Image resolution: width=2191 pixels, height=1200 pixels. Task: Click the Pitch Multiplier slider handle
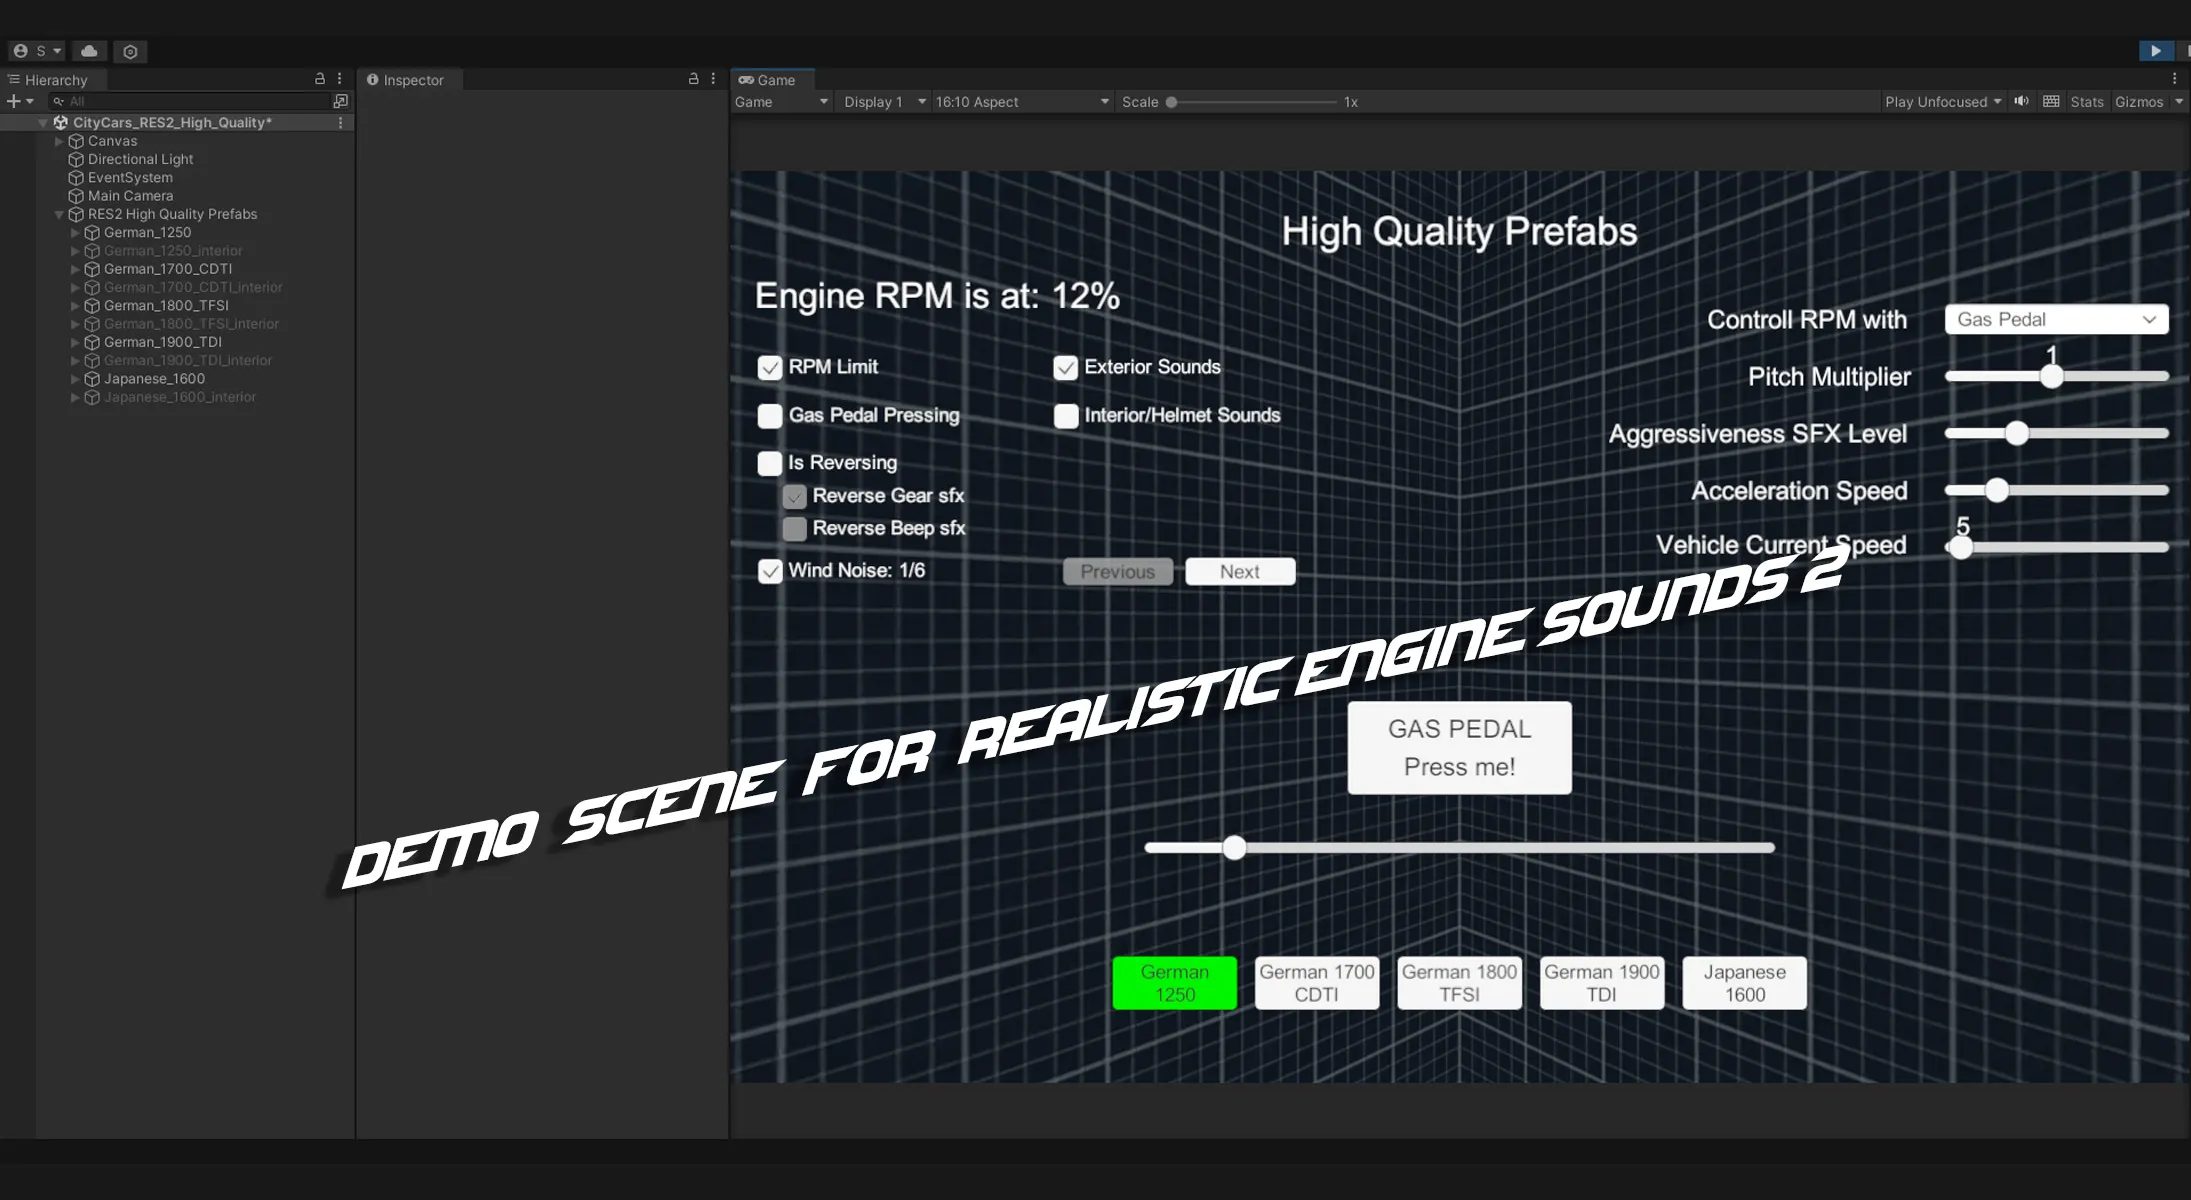point(2051,377)
